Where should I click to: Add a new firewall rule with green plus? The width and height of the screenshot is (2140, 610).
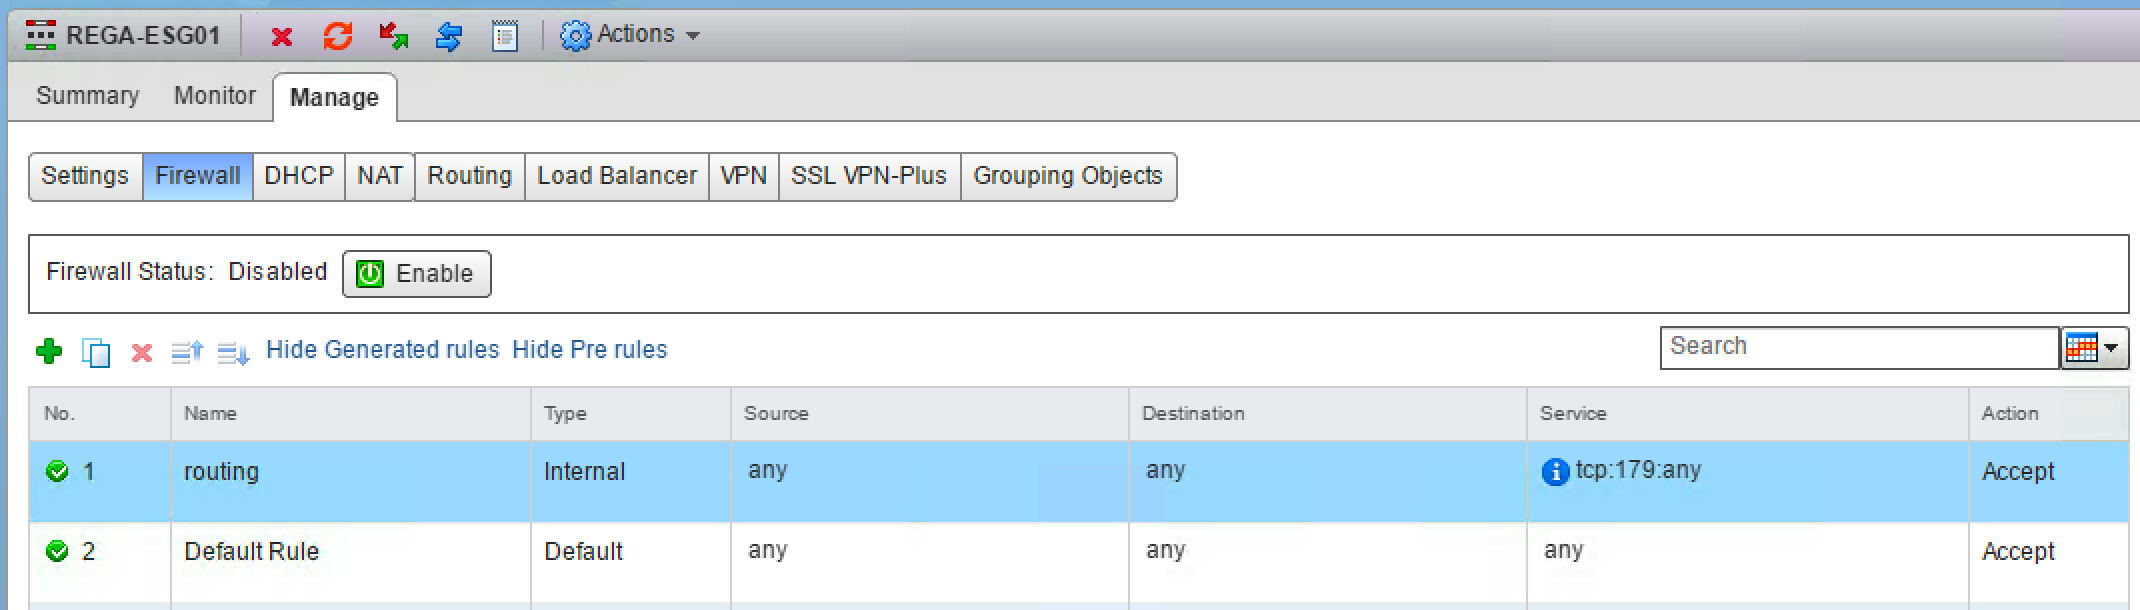point(49,351)
